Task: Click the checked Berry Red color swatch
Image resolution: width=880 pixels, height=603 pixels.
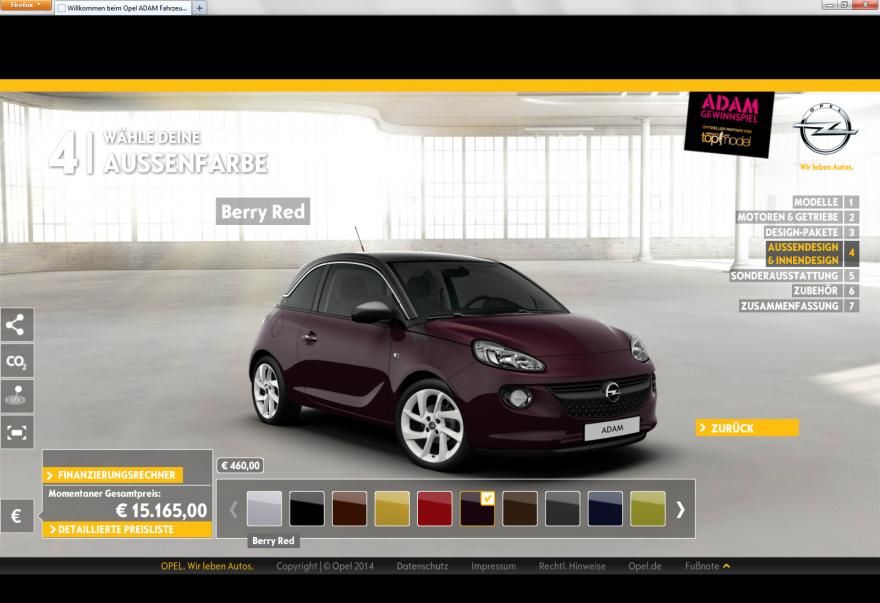Action: click(x=477, y=508)
